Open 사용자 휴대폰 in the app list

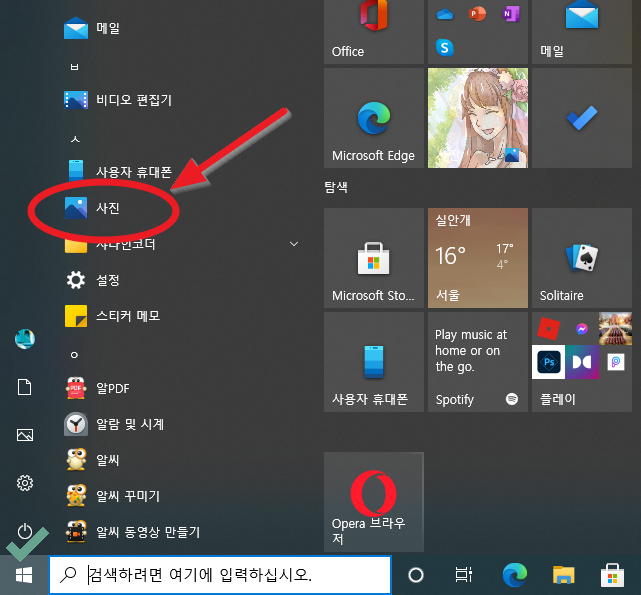tap(118, 172)
